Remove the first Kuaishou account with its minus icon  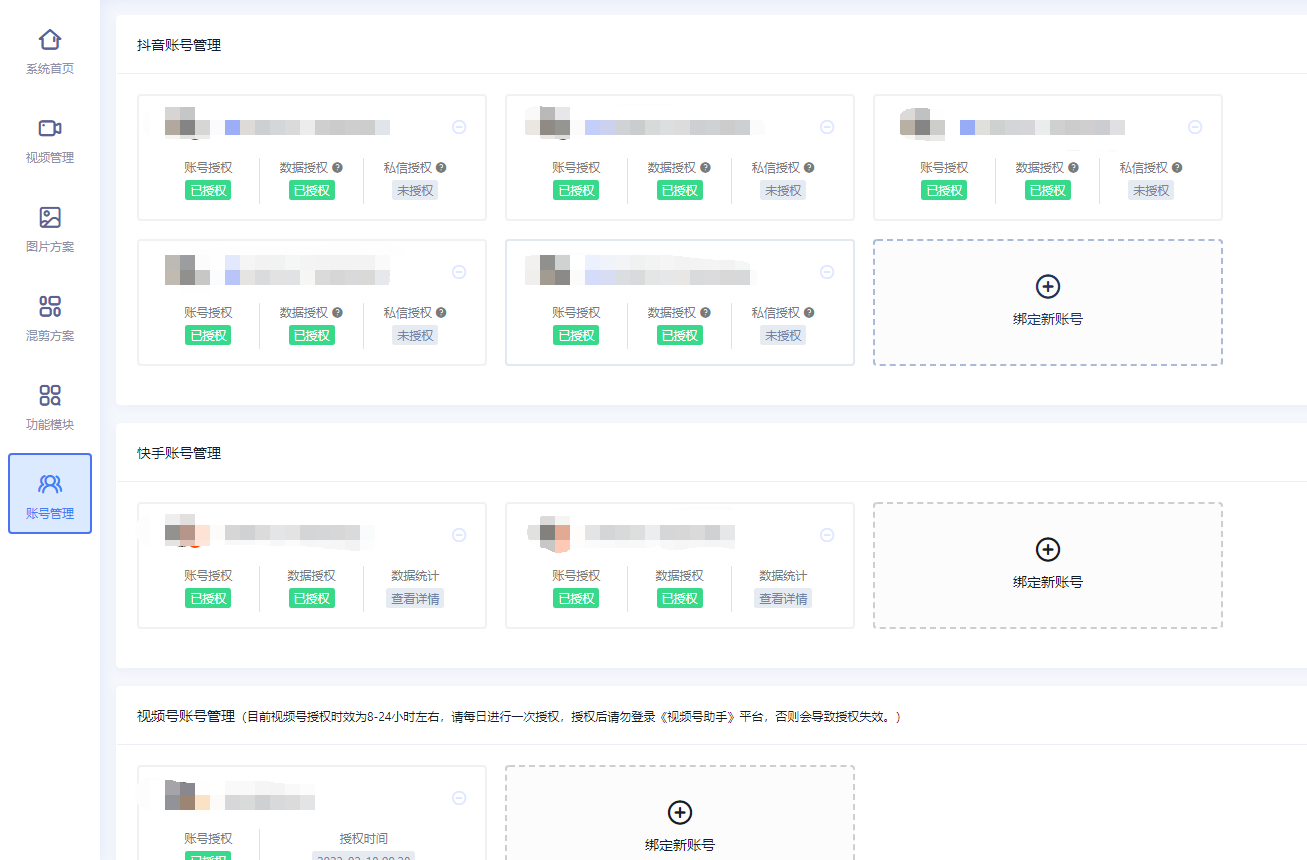tap(459, 535)
